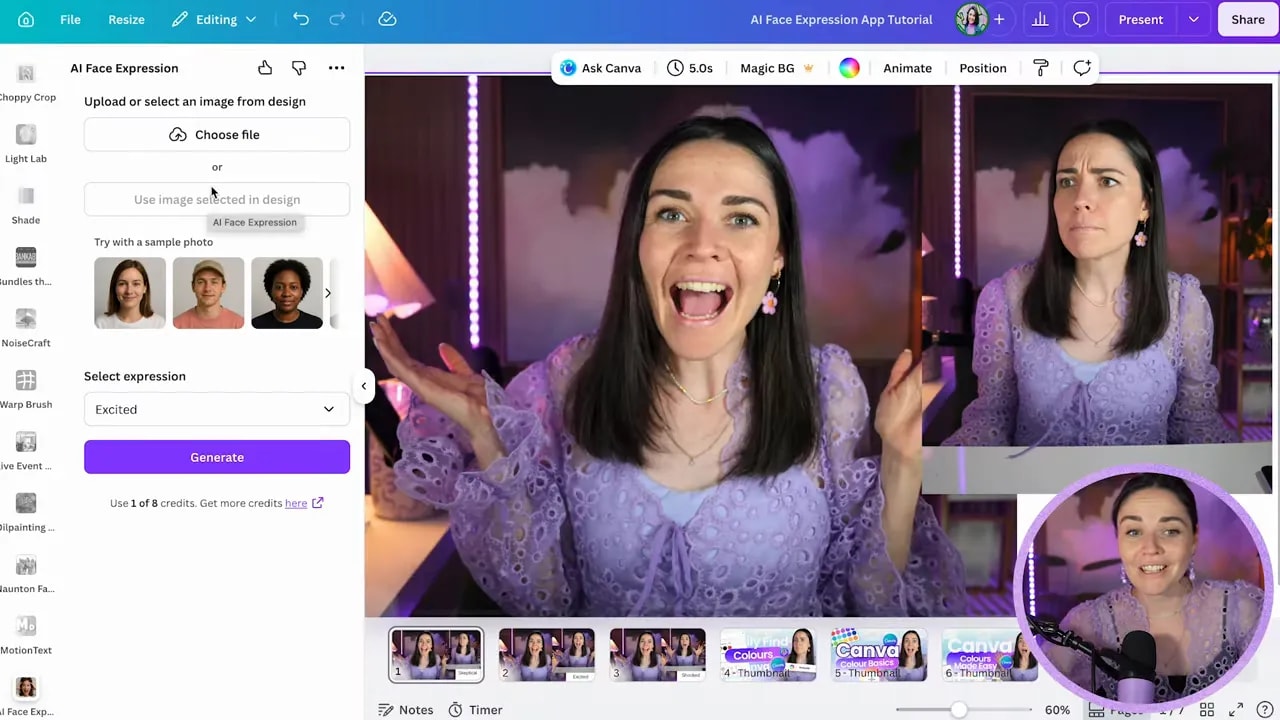
Task: Open the AI Face Expression sidebar app
Action: click(x=26, y=697)
